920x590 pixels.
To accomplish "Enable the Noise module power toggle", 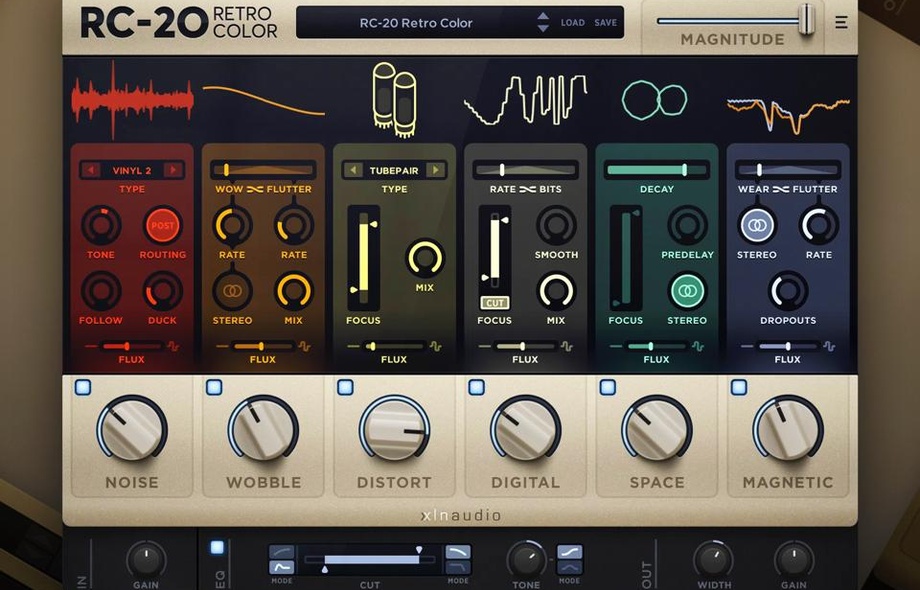I will tap(83, 387).
